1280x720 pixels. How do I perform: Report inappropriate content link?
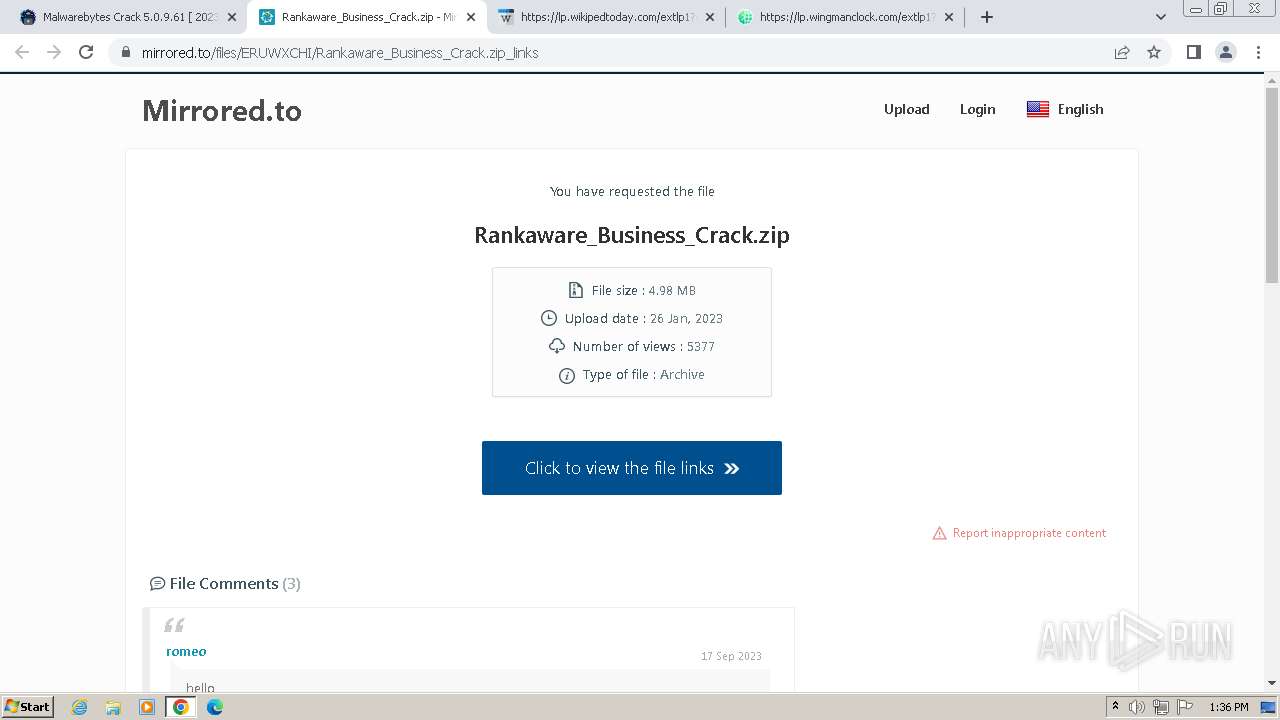click(1029, 533)
